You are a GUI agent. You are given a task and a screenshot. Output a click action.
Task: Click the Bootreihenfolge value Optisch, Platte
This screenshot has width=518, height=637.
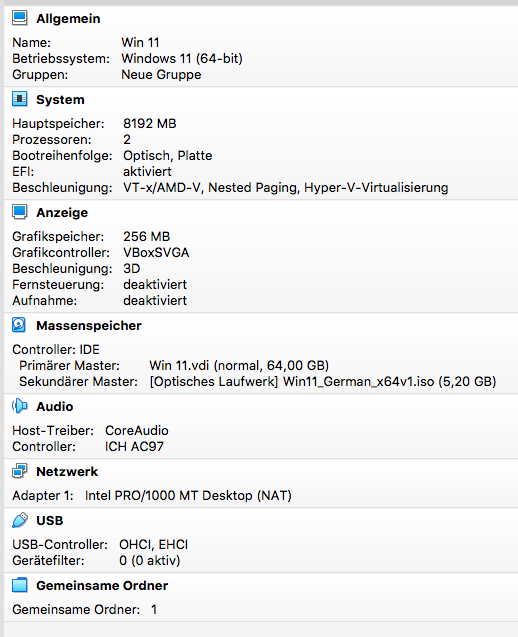click(x=167, y=156)
